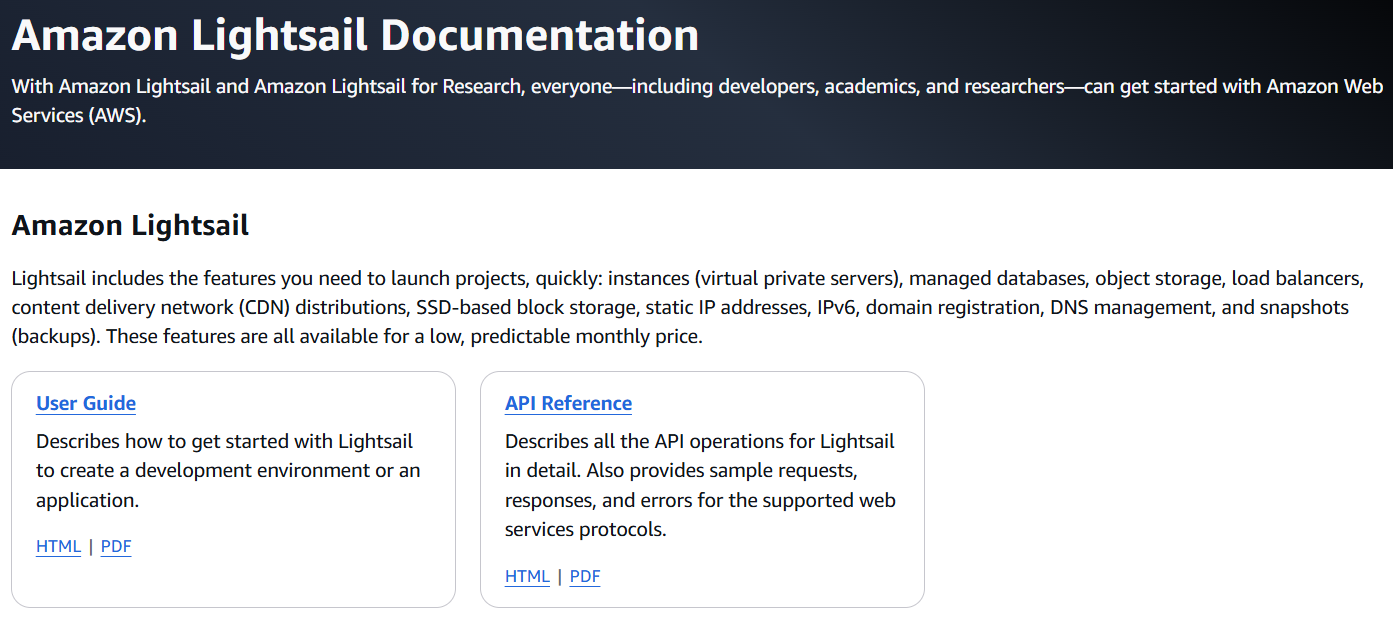1393x630 pixels.
Task: Download the API Reference PDF
Action: pyautogui.click(x=584, y=576)
